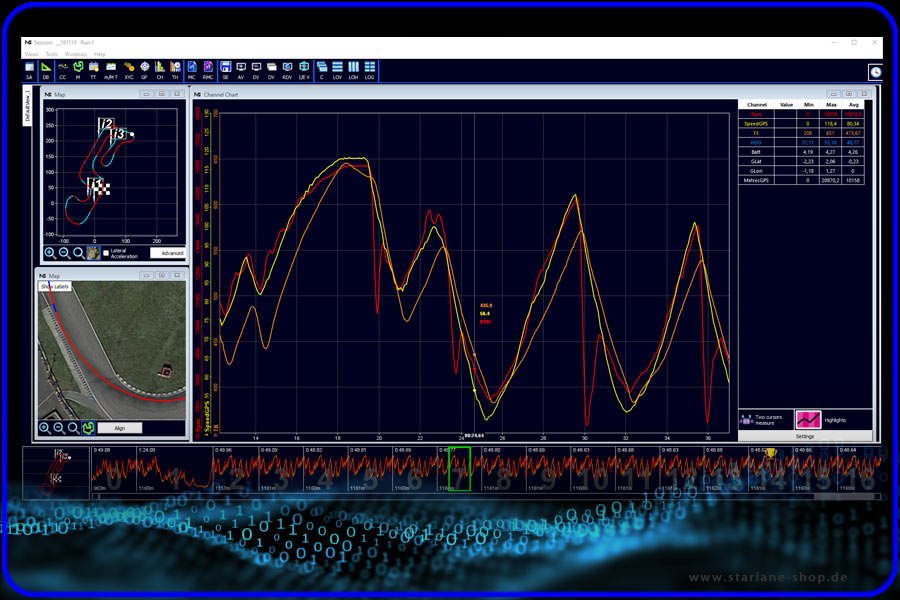Click the SE save floppy icon
Viewport: 900px width, 600px height.
[226, 71]
